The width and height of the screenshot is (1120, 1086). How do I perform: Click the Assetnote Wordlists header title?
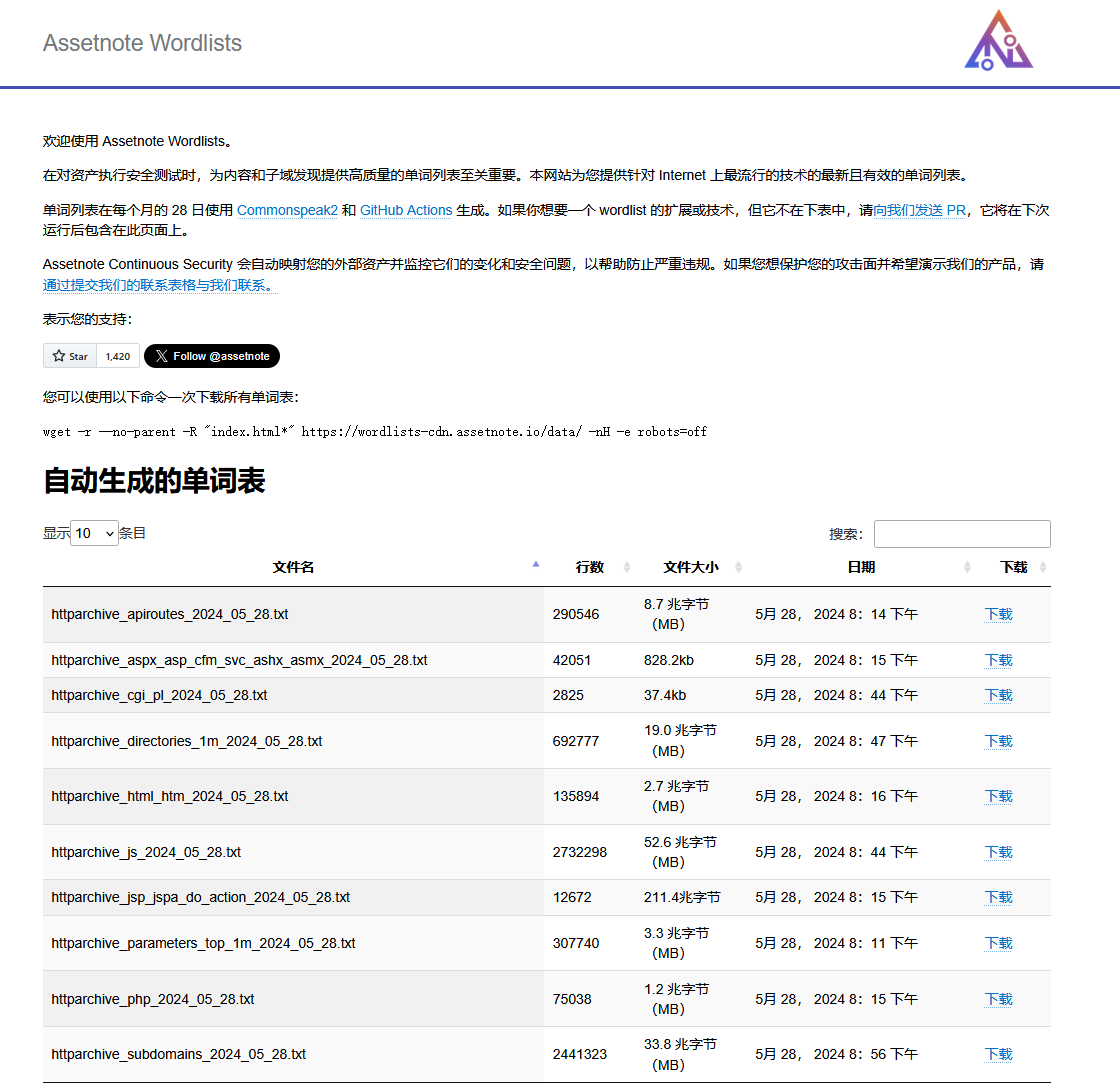click(142, 43)
